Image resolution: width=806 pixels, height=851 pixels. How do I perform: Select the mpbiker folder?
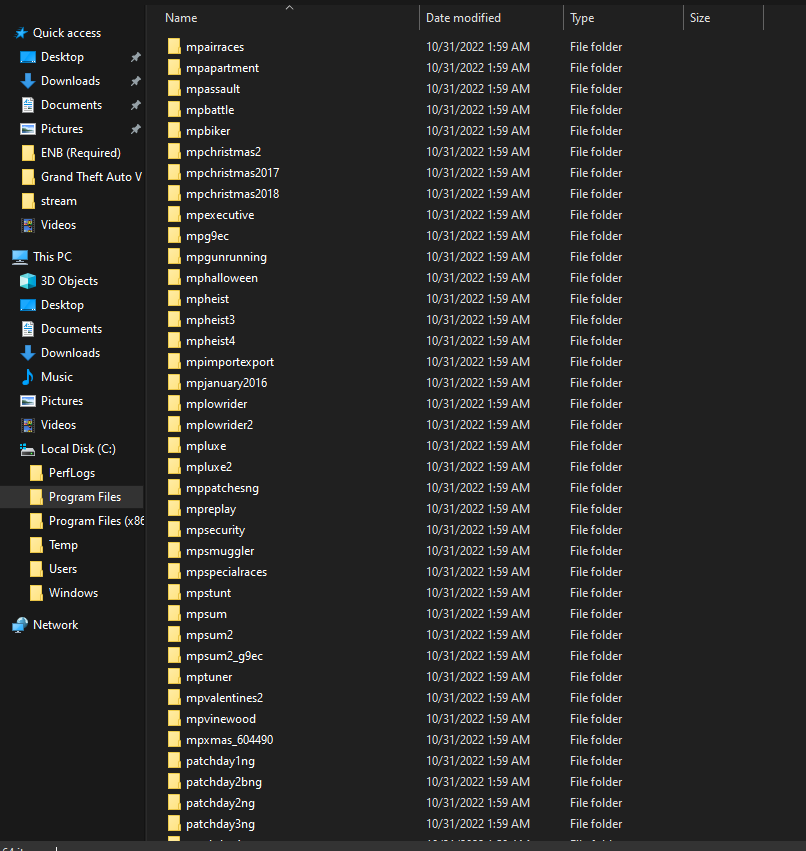(x=208, y=131)
